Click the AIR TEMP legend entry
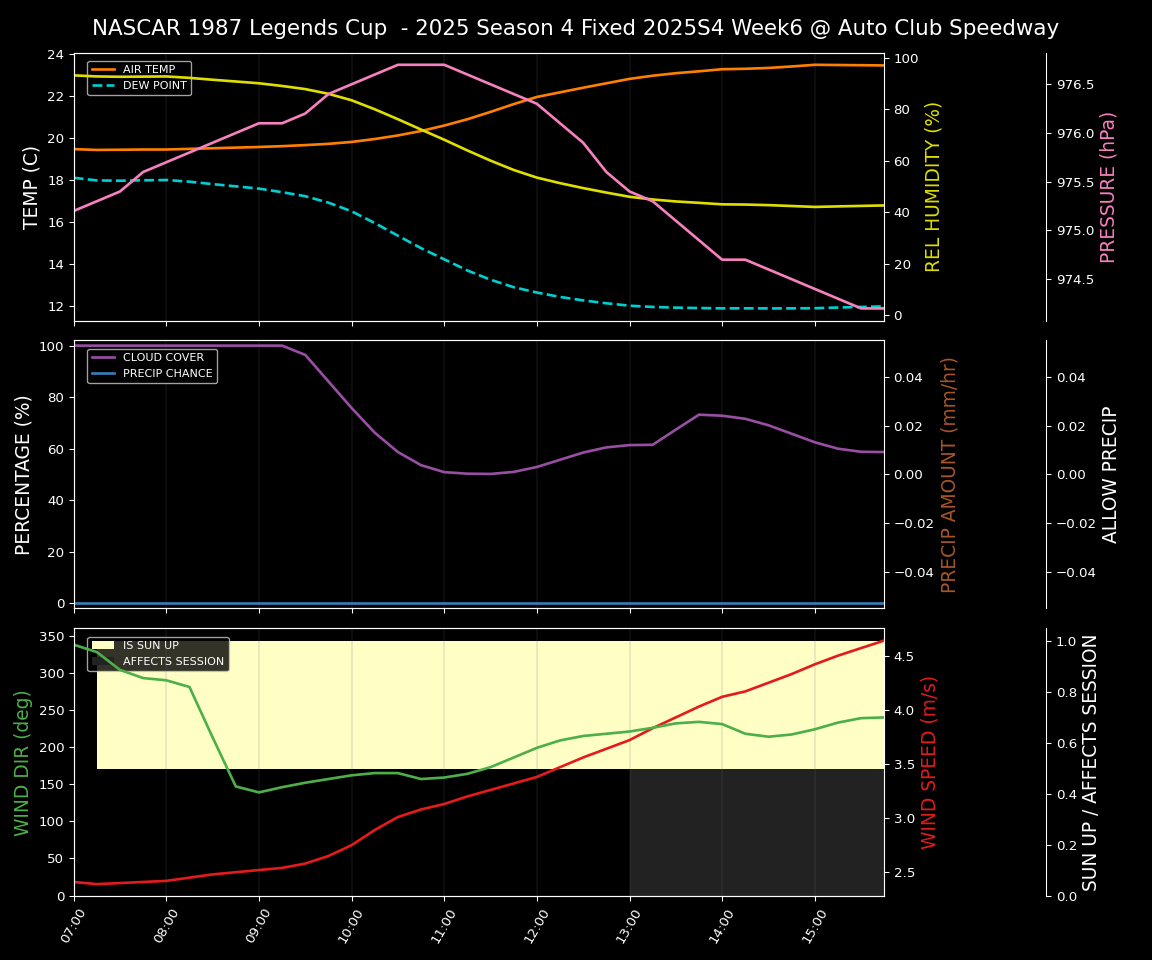Viewport: 1152px width, 960px height. [148, 70]
